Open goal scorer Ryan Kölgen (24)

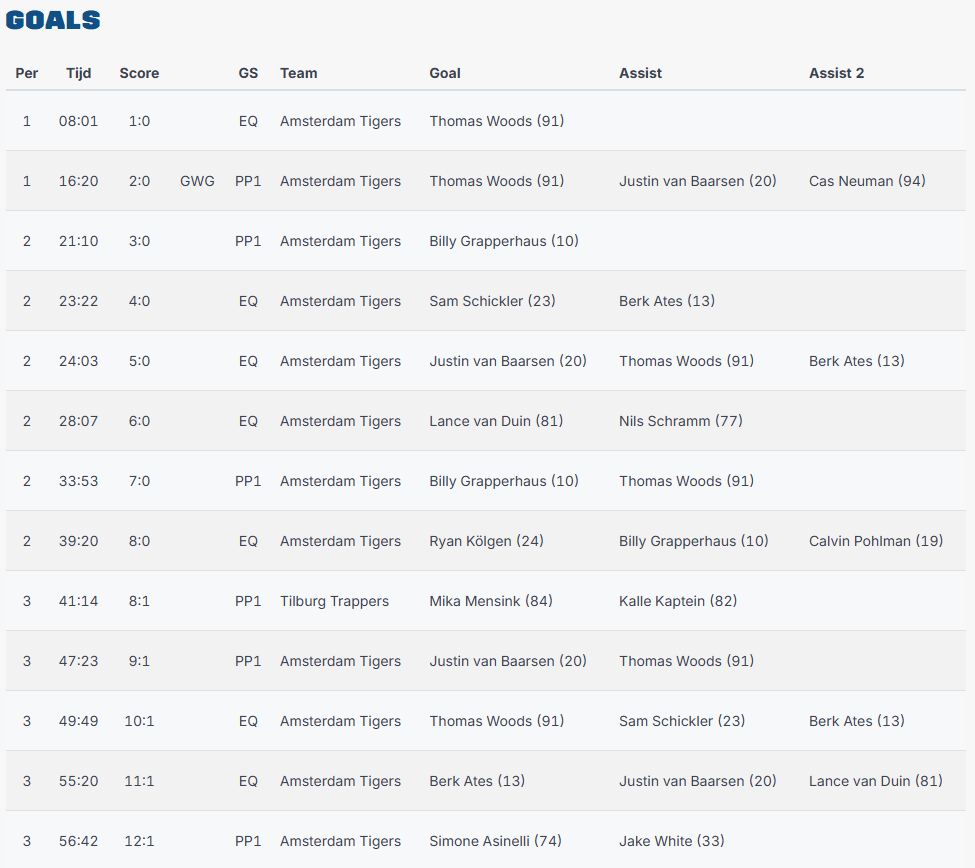point(486,541)
